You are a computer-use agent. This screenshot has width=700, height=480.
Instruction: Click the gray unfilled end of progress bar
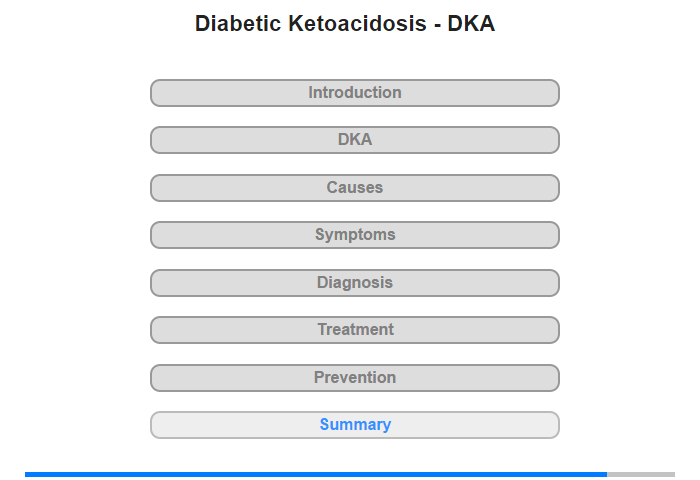[641, 474]
